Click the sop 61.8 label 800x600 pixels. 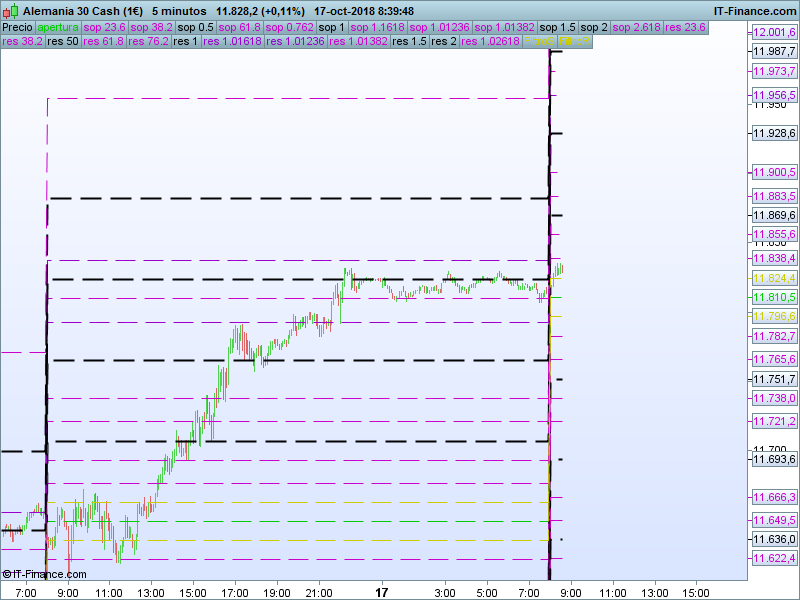click(x=239, y=27)
